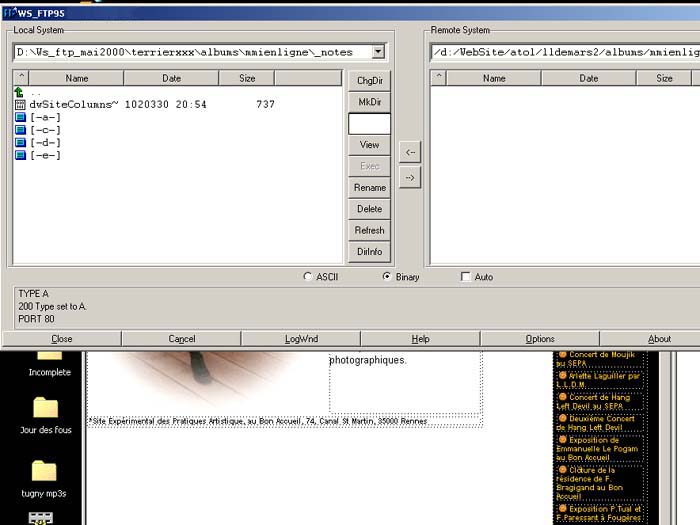Image resolution: width=700 pixels, height=525 pixels.
Task: Click the local MkDir button
Action: pyautogui.click(x=369, y=102)
